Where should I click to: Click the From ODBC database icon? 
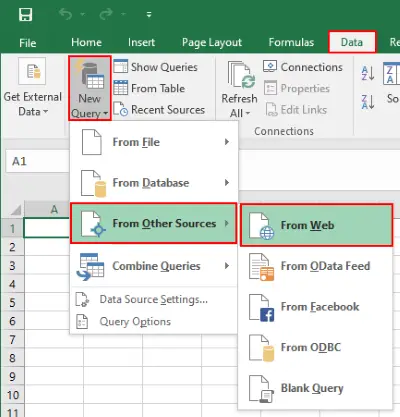click(262, 348)
